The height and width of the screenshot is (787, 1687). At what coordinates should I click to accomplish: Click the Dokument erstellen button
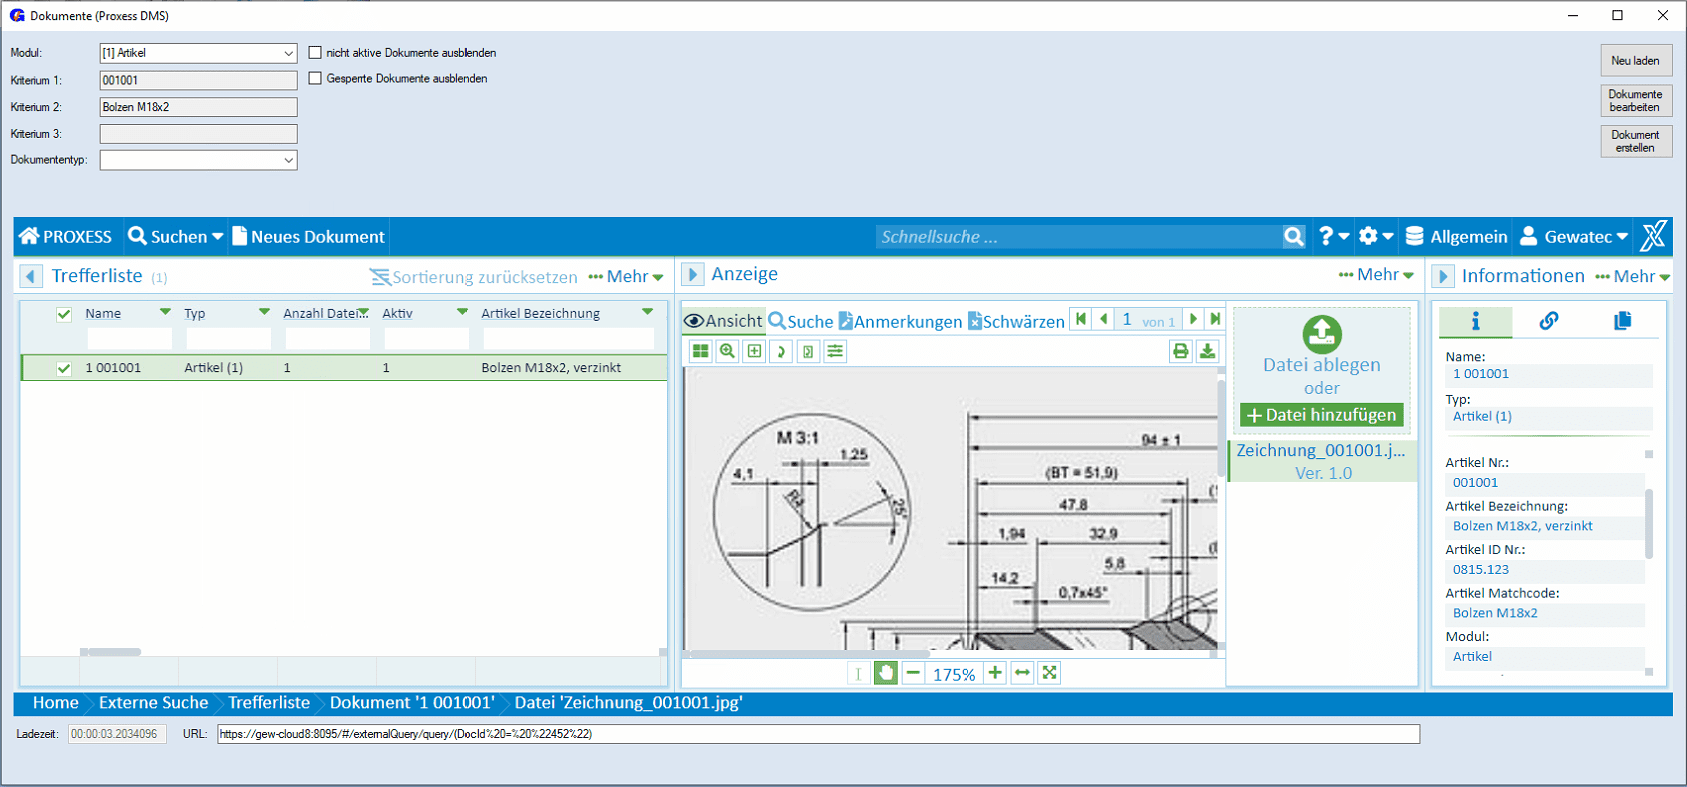tap(1636, 141)
